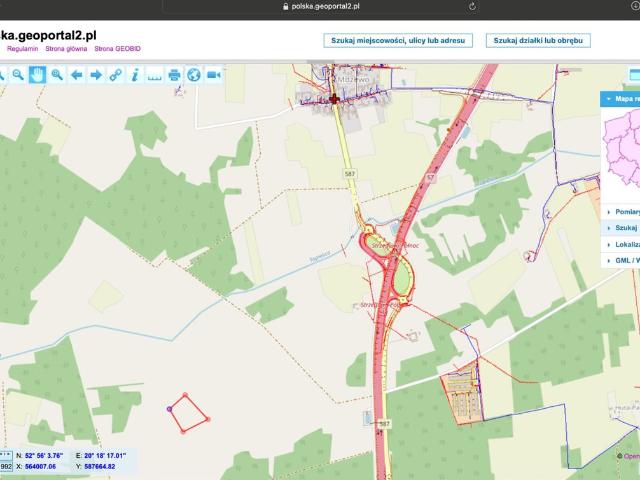Go to previous map view arrow
The width and height of the screenshot is (640, 480).
(x=76, y=74)
